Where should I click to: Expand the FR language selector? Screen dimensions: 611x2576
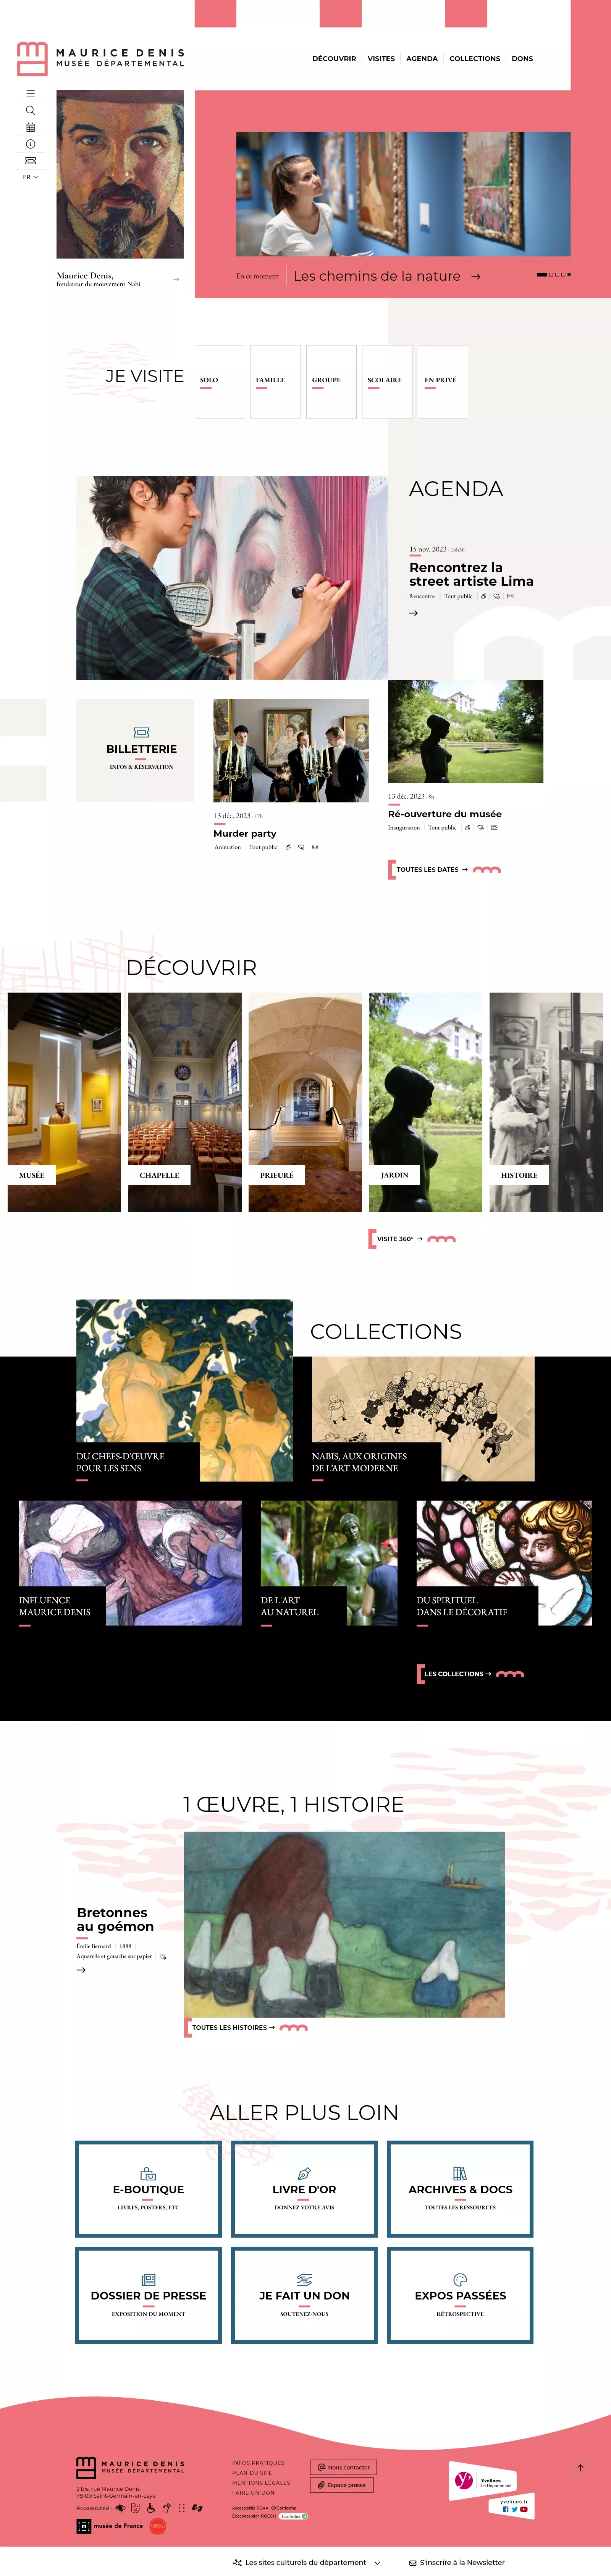coord(30,177)
